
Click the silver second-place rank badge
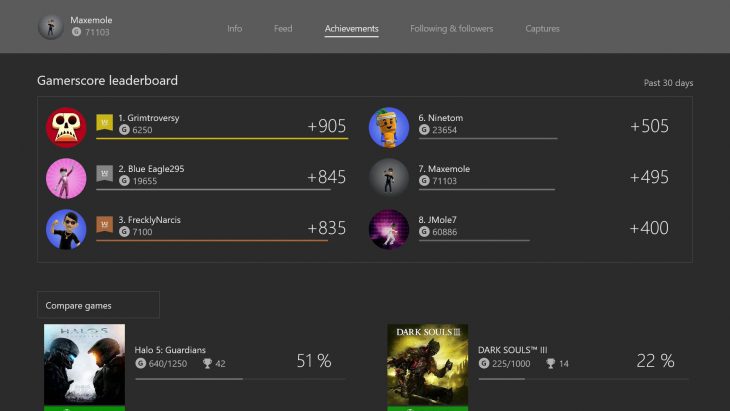(104, 174)
